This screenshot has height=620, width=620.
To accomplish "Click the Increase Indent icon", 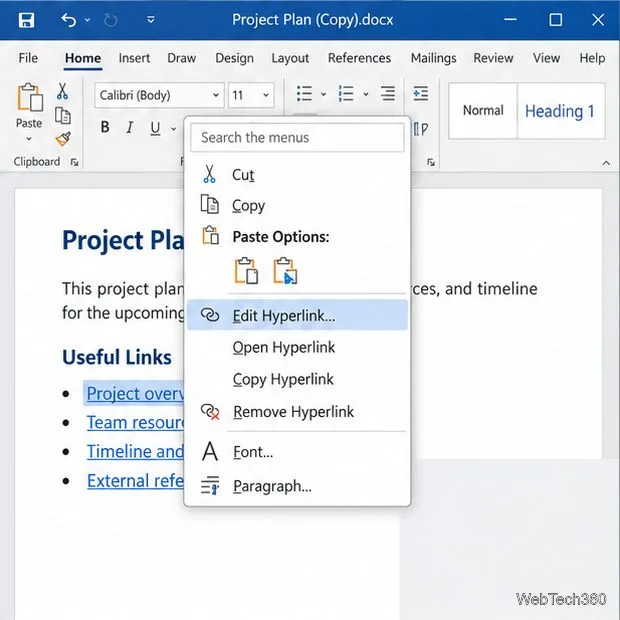I will [x=420, y=94].
